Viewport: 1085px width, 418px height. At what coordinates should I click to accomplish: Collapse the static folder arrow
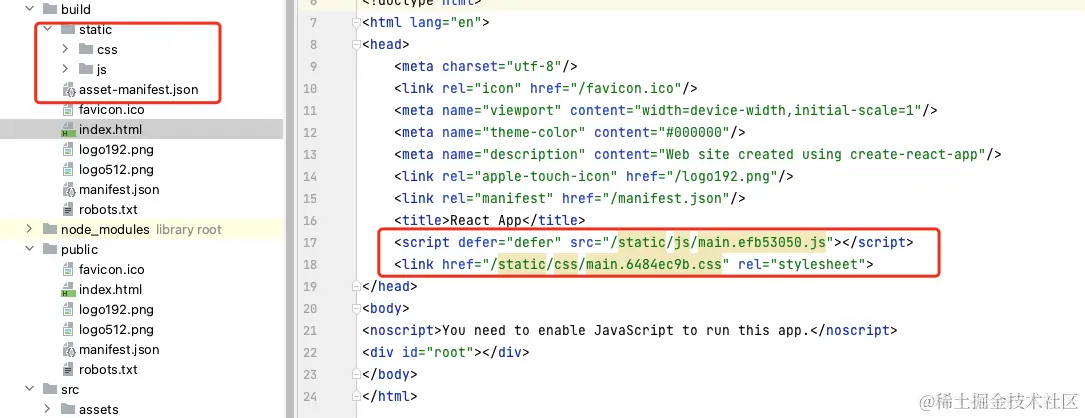[47, 30]
